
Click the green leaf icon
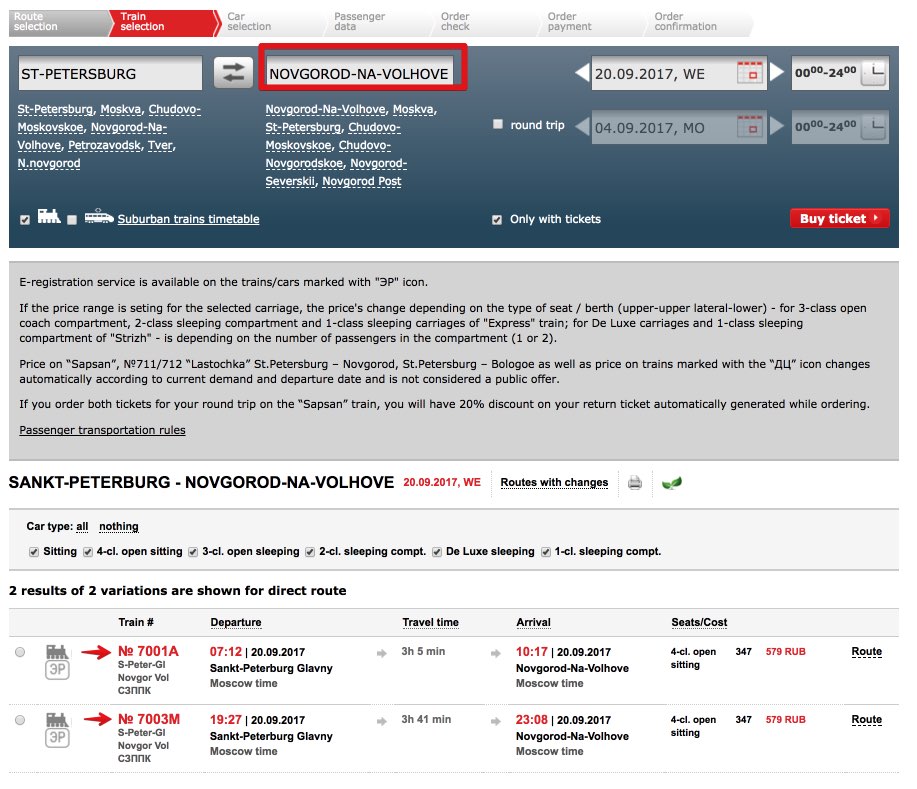click(x=671, y=483)
